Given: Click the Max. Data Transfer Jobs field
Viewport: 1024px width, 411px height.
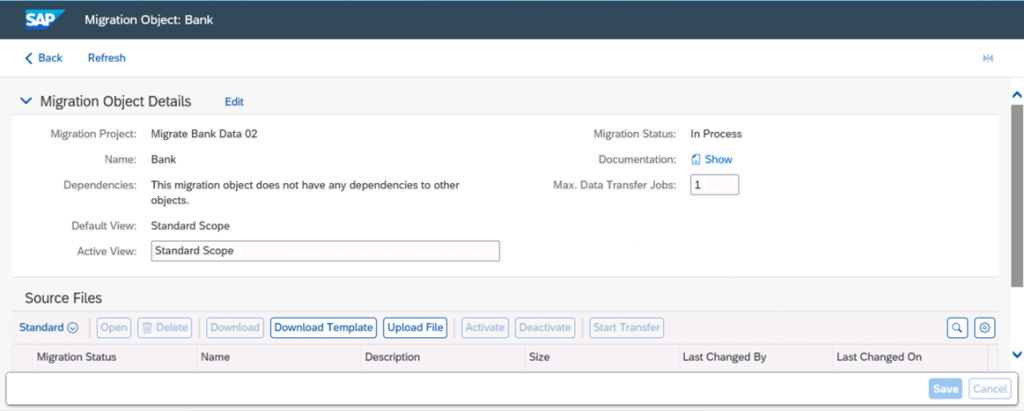Looking at the screenshot, I should (x=714, y=185).
